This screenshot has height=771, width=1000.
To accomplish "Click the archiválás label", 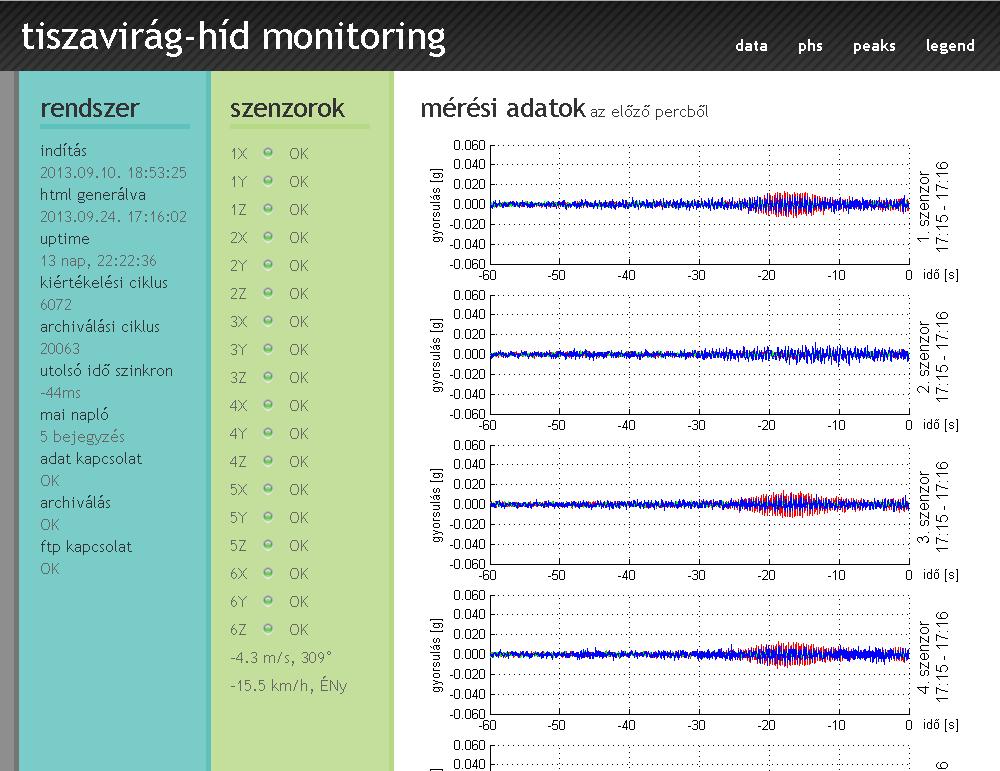I will [x=75, y=503].
